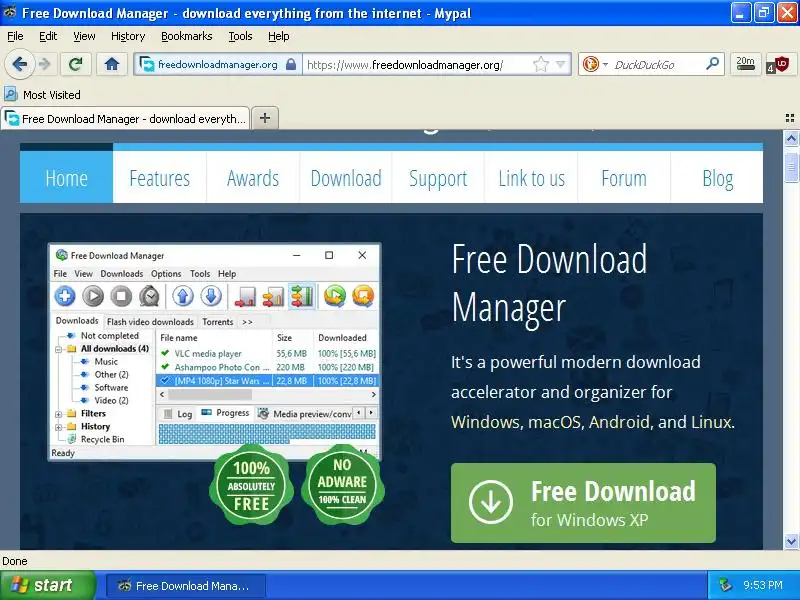
Task: Open the Support page link
Action: [x=438, y=178]
